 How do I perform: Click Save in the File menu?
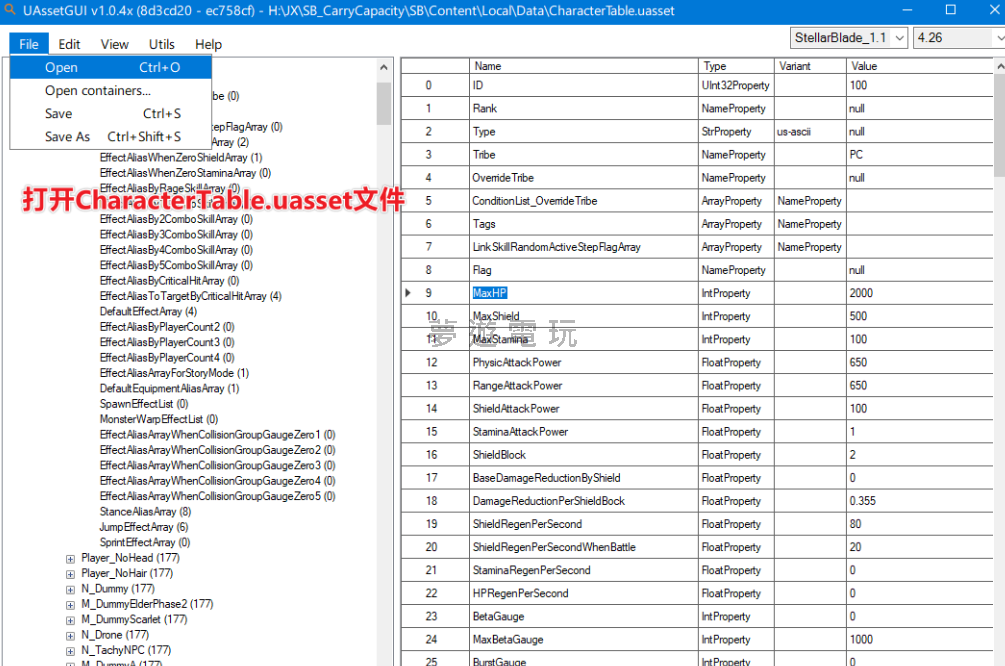[59, 113]
